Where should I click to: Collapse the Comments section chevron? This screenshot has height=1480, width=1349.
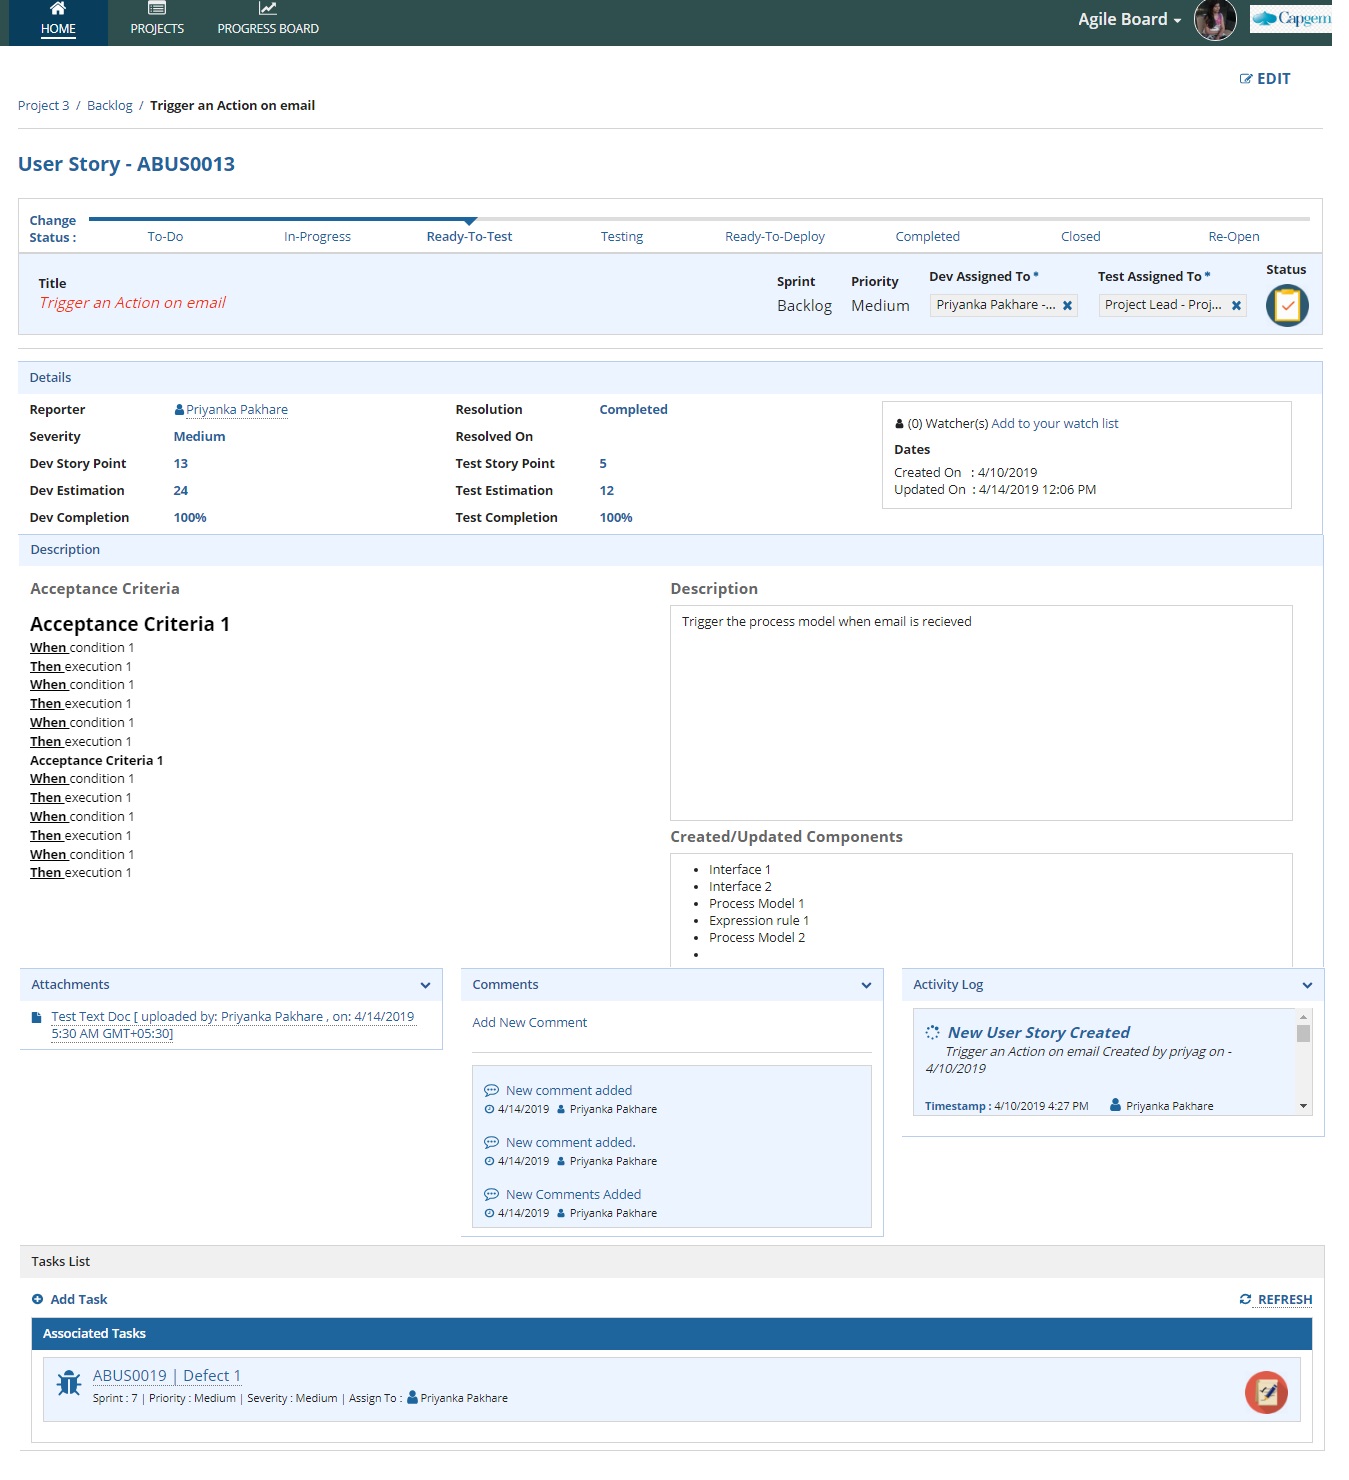point(865,985)
